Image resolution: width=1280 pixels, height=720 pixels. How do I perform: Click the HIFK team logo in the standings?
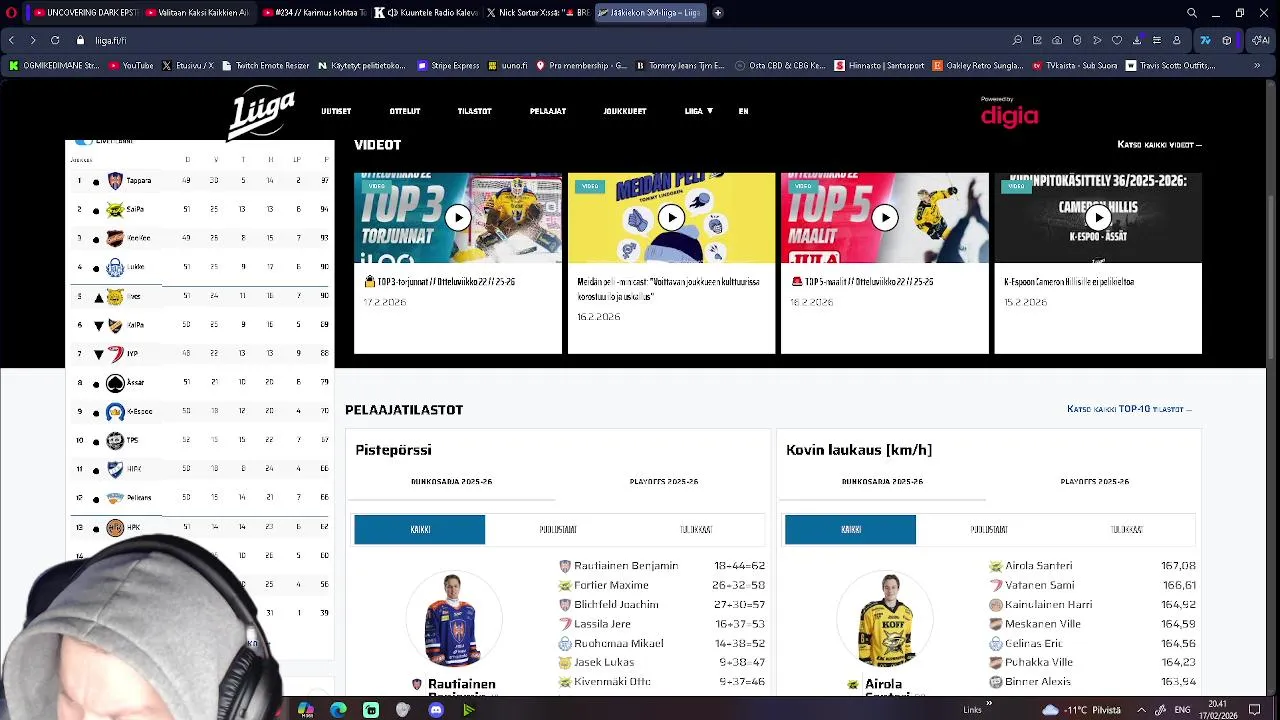115,469
